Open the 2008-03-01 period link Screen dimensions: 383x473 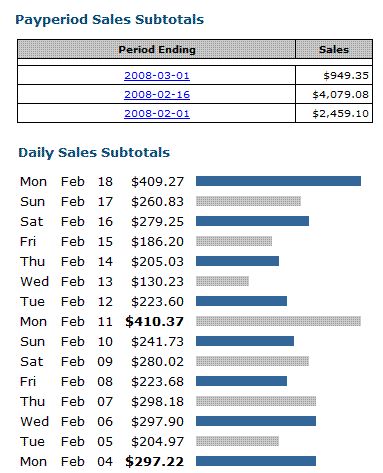pyautogui.click(x=157, y=75)
